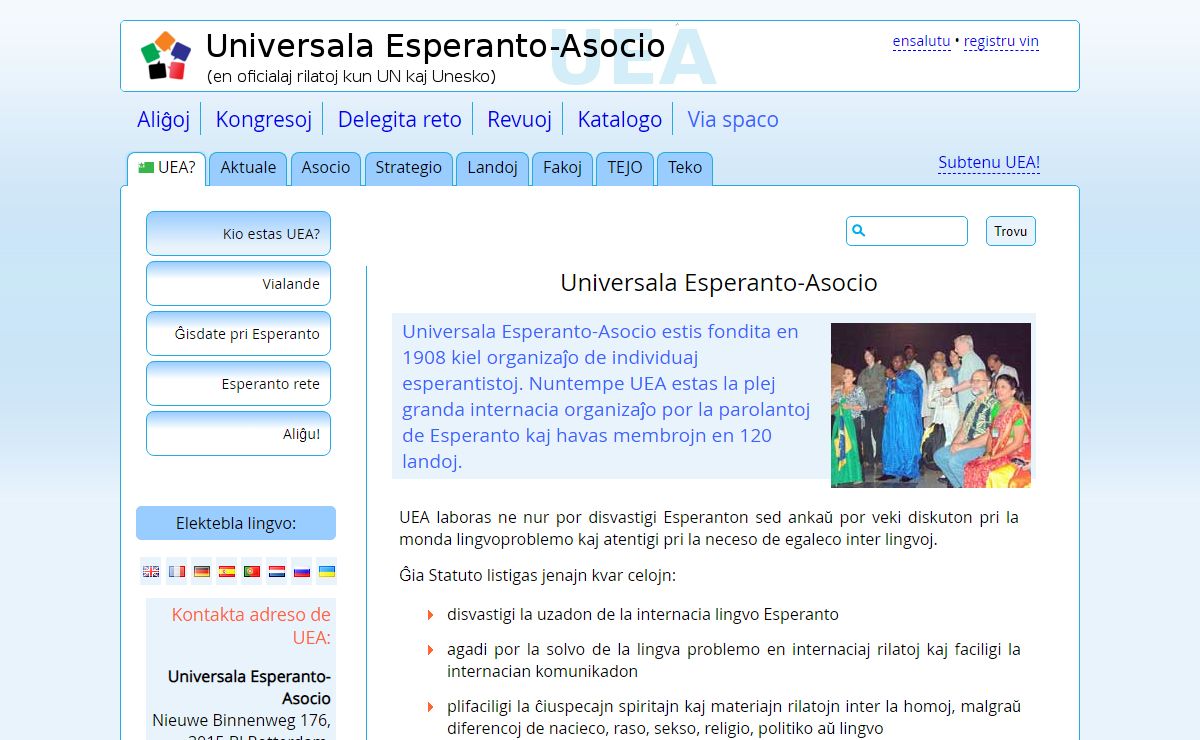This screenshot has height=740, width=1200.
Task: Switch to the Teko tab
Action: (x=685, y=168)
